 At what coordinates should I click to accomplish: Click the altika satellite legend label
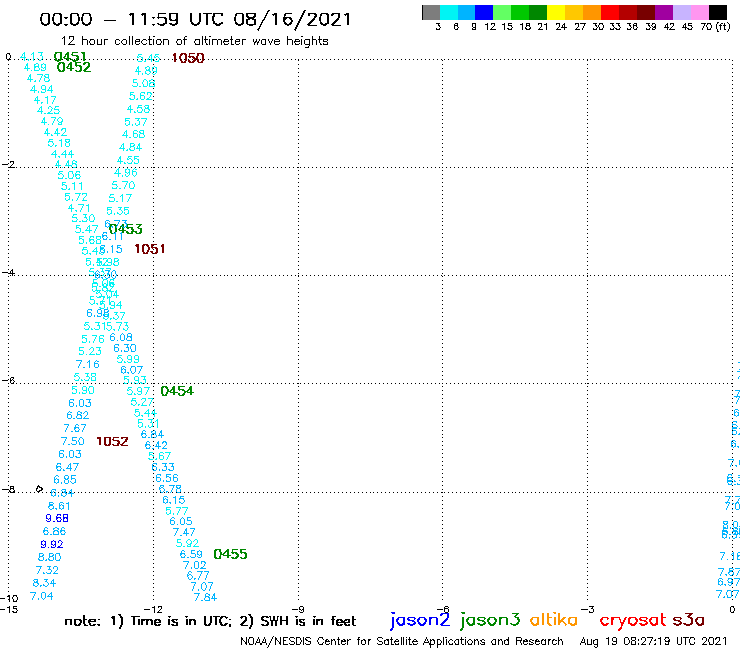(x=554, y=620)
